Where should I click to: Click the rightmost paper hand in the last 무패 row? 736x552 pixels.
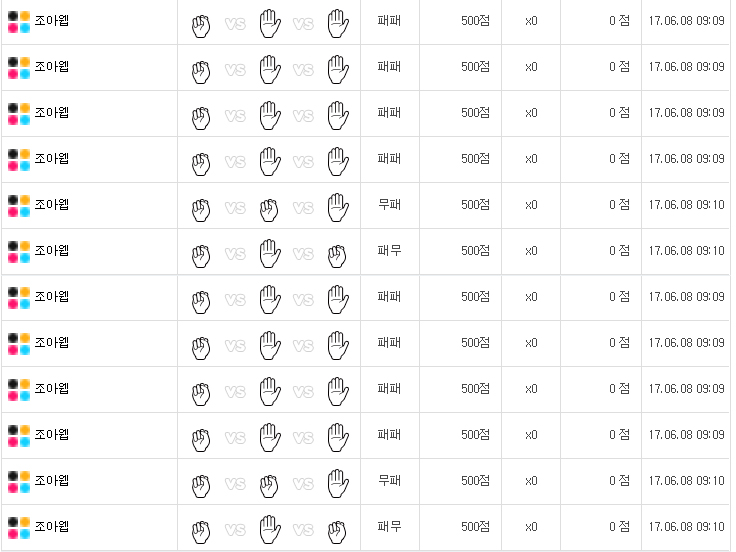click(x=337, y=482)
